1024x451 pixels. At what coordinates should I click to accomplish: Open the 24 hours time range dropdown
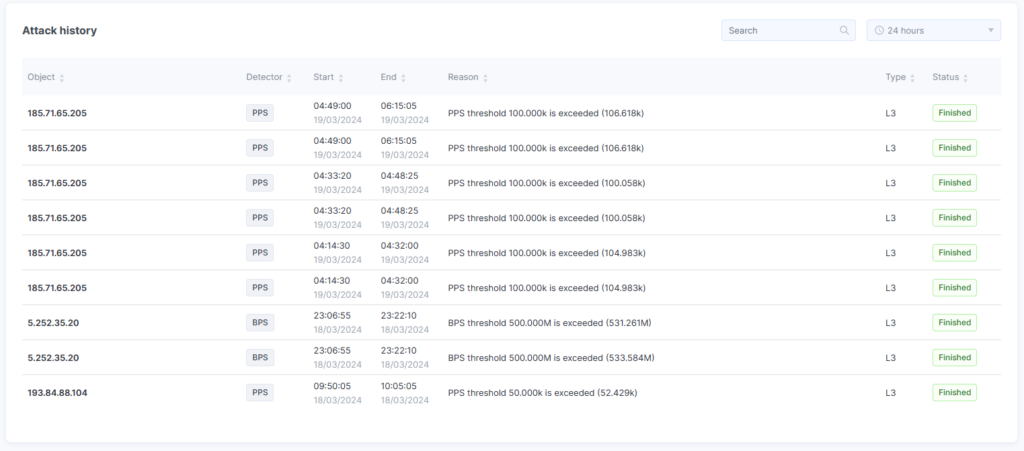point(933,30)
